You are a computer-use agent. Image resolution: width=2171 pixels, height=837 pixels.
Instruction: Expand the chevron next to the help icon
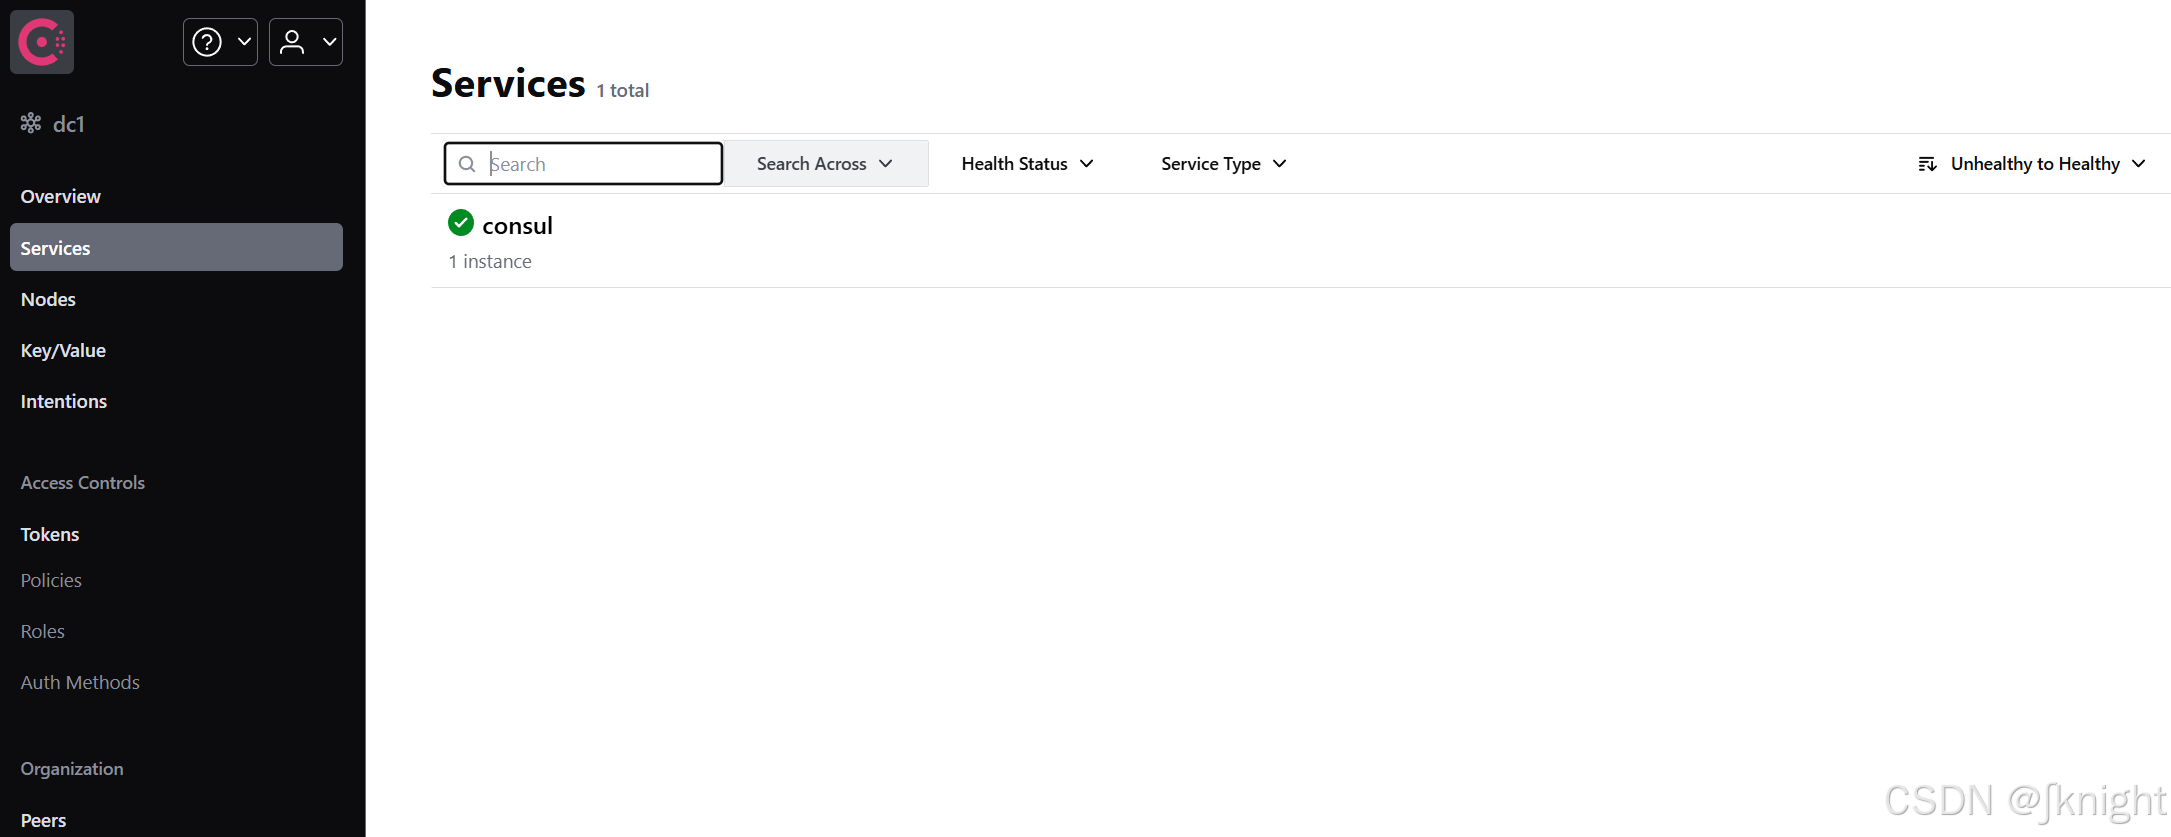pyautogui.click(x=244, y=42)
